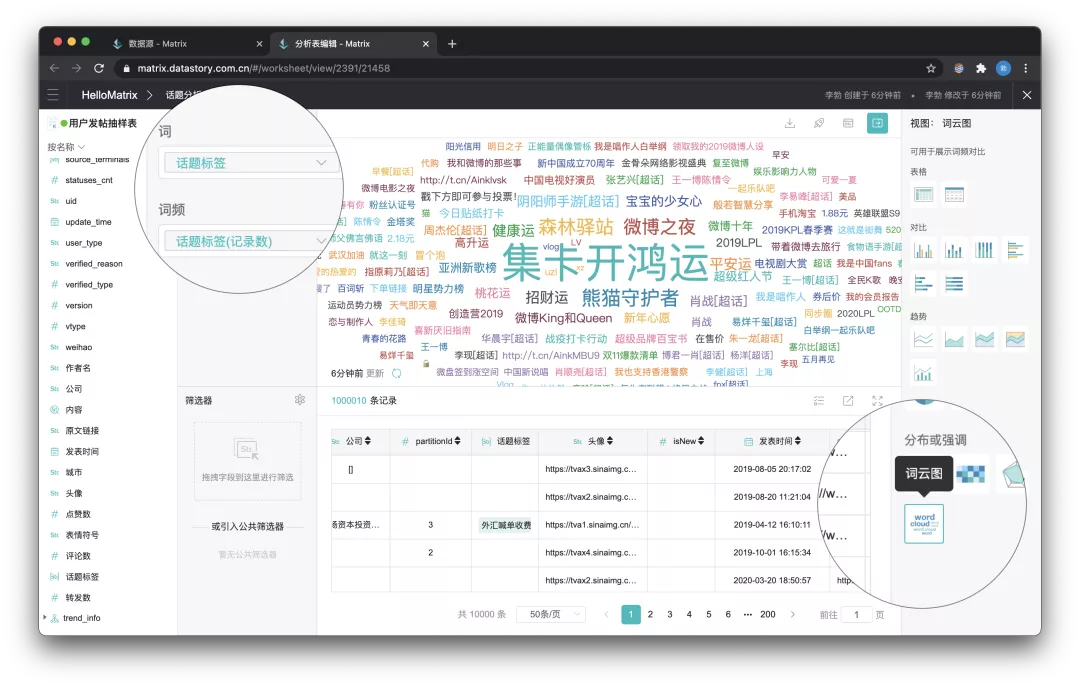Sort the table by 发表时间 column
Screen dimensions: 1080x687
798,441
